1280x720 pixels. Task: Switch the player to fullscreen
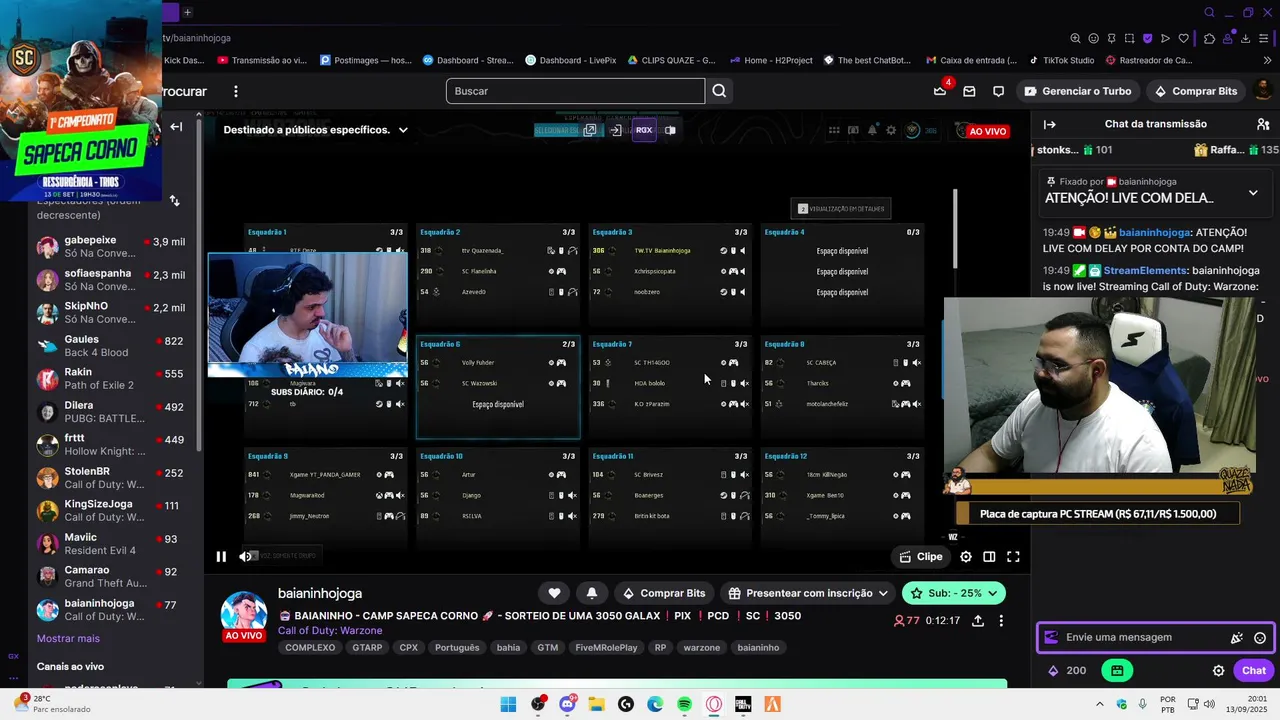point(1013,557)
